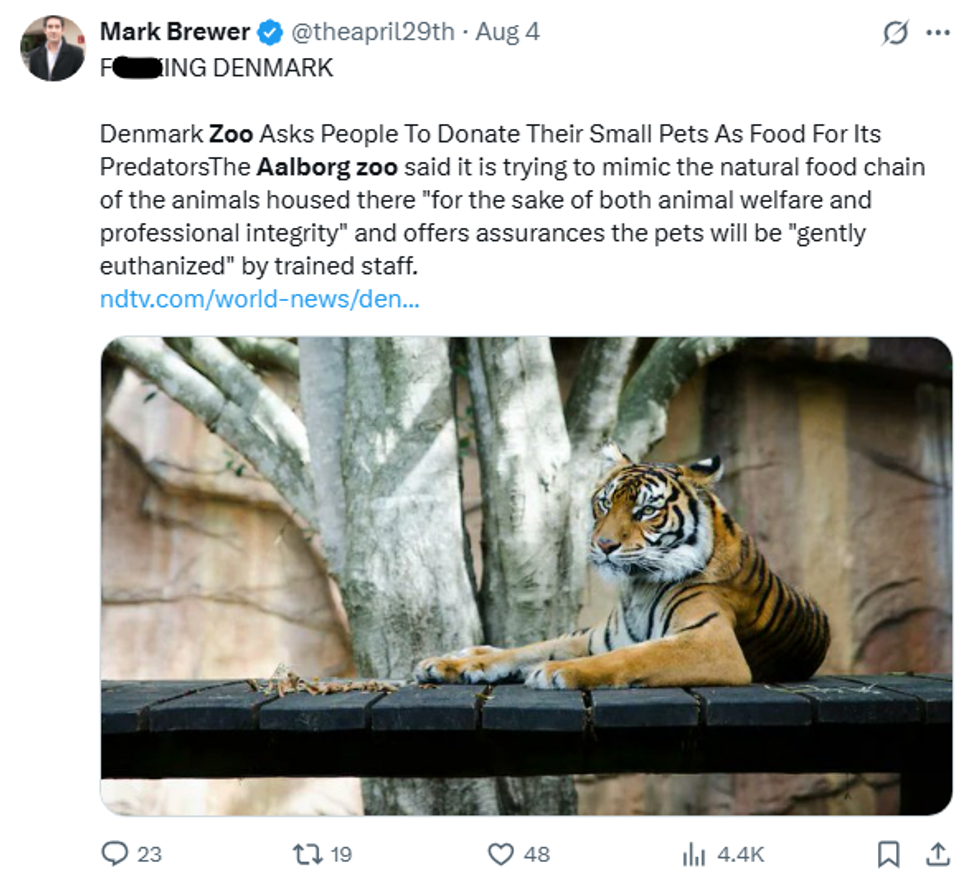
Task: Open the share post icon menu
Action: [937, 854]
